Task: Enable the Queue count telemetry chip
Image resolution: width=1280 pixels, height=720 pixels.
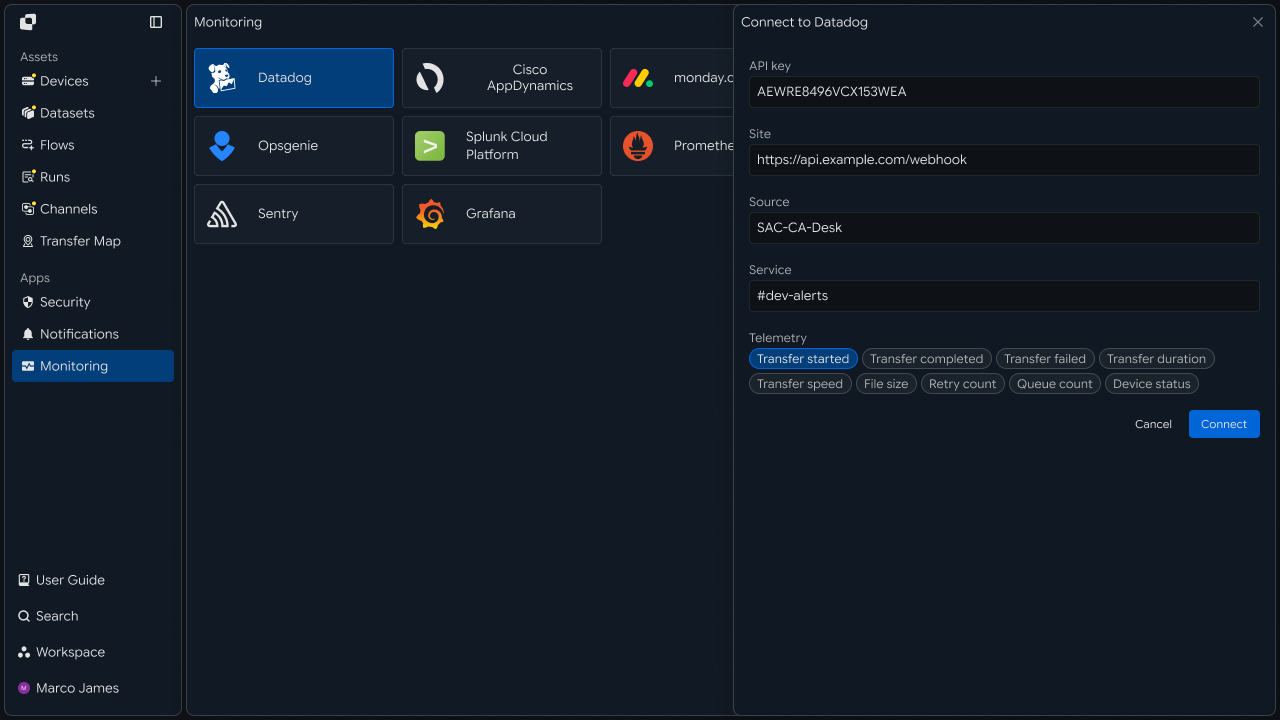Action: tap(1055, 384)
